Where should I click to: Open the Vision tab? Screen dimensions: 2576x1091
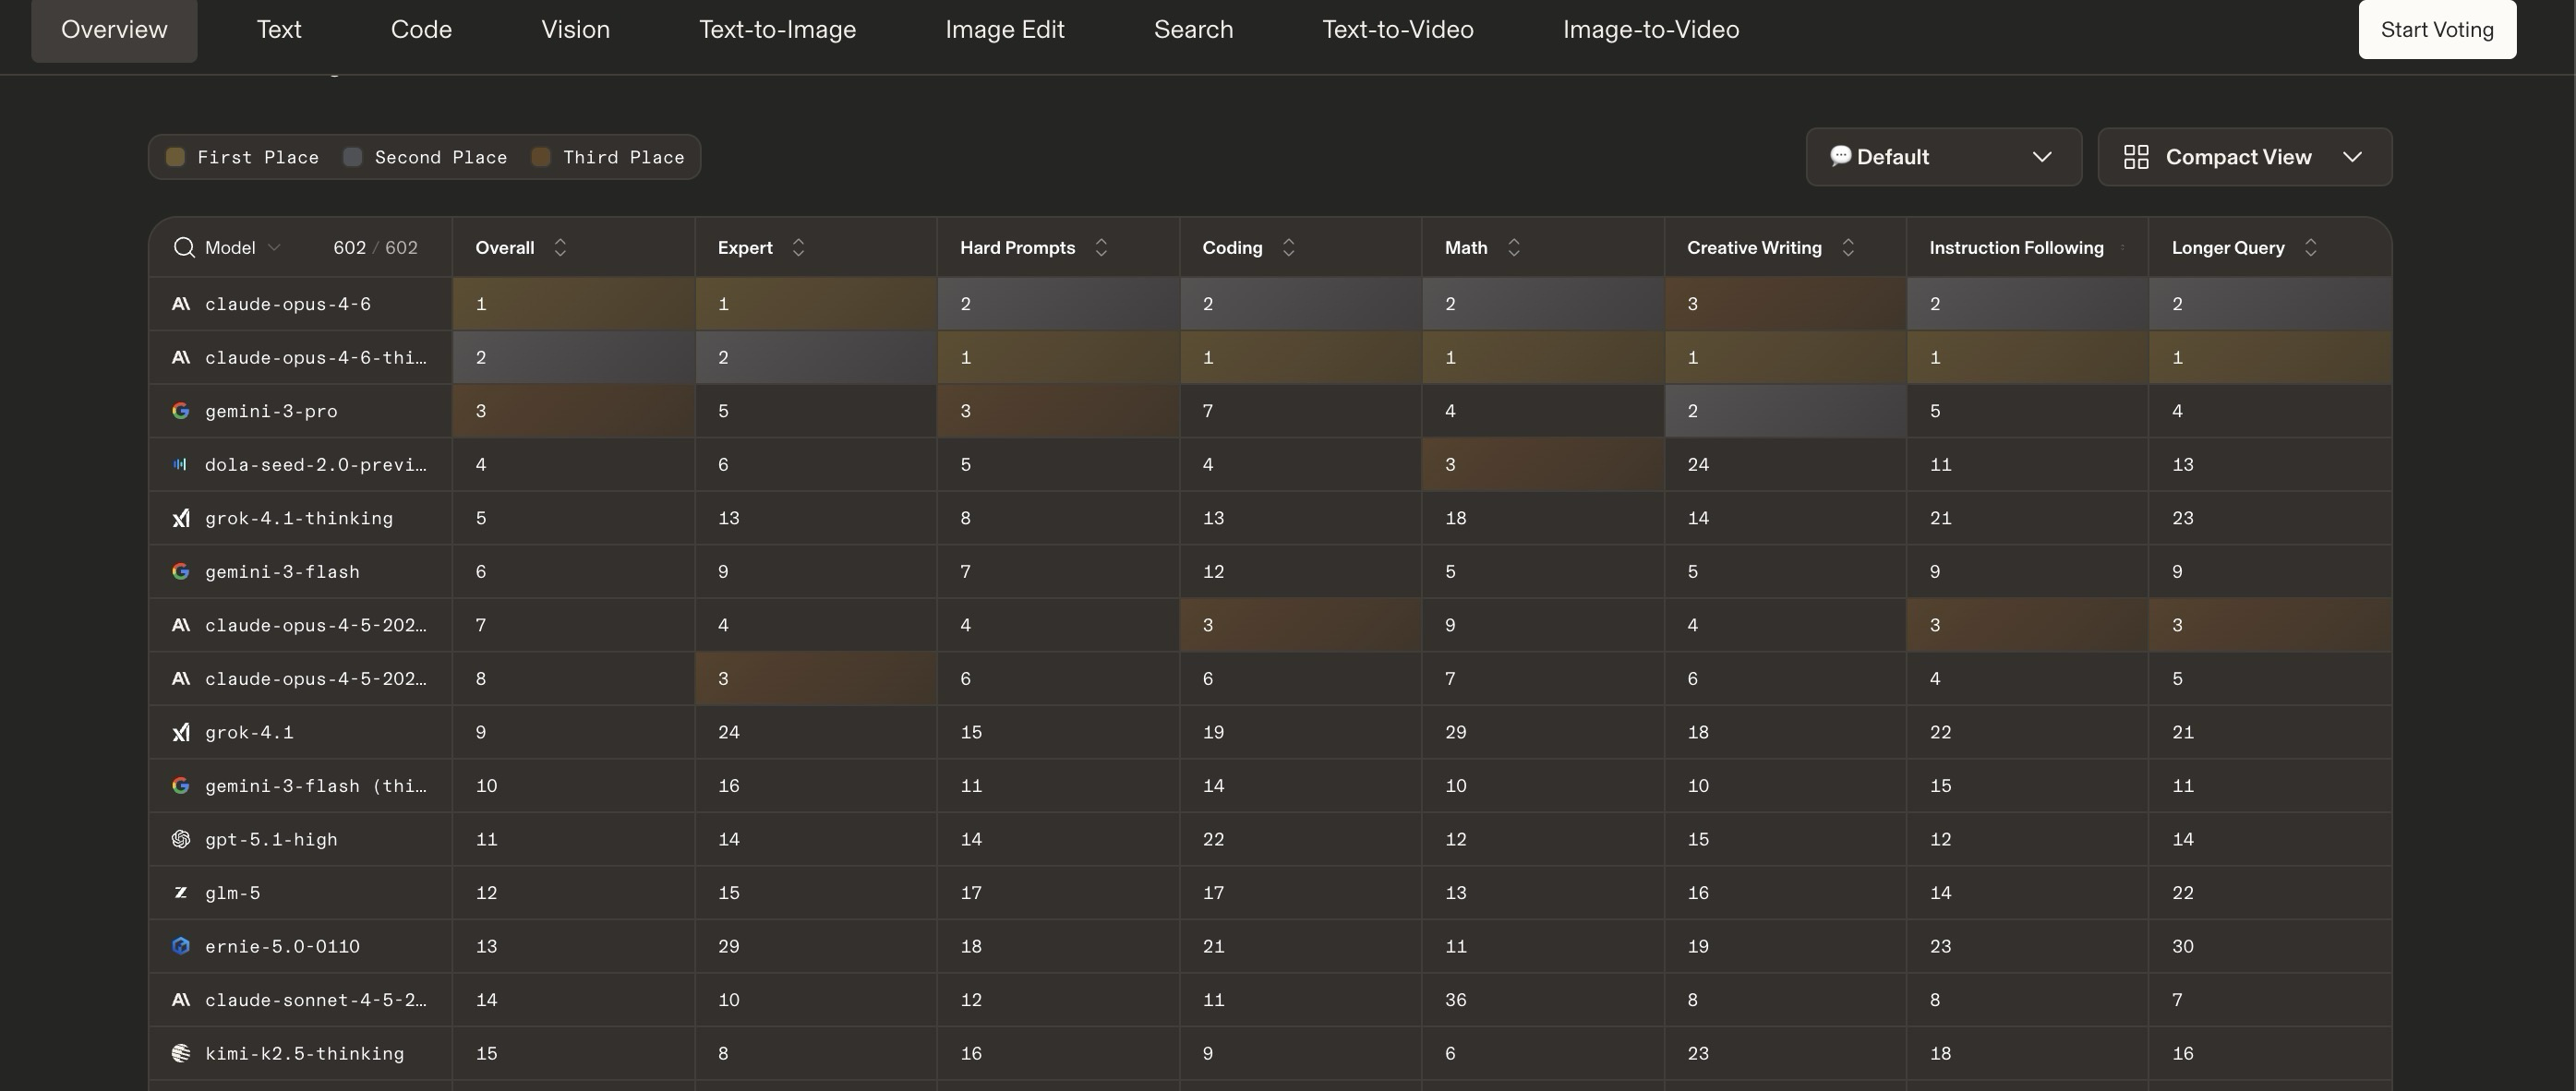pyautogui.click(x=575, y=30)
